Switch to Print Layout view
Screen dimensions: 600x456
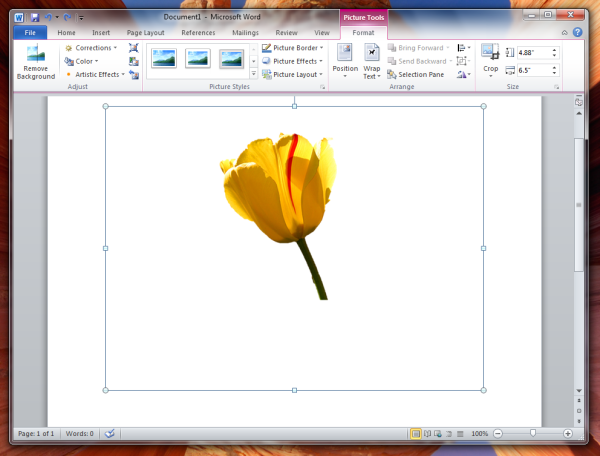(416, 433)
